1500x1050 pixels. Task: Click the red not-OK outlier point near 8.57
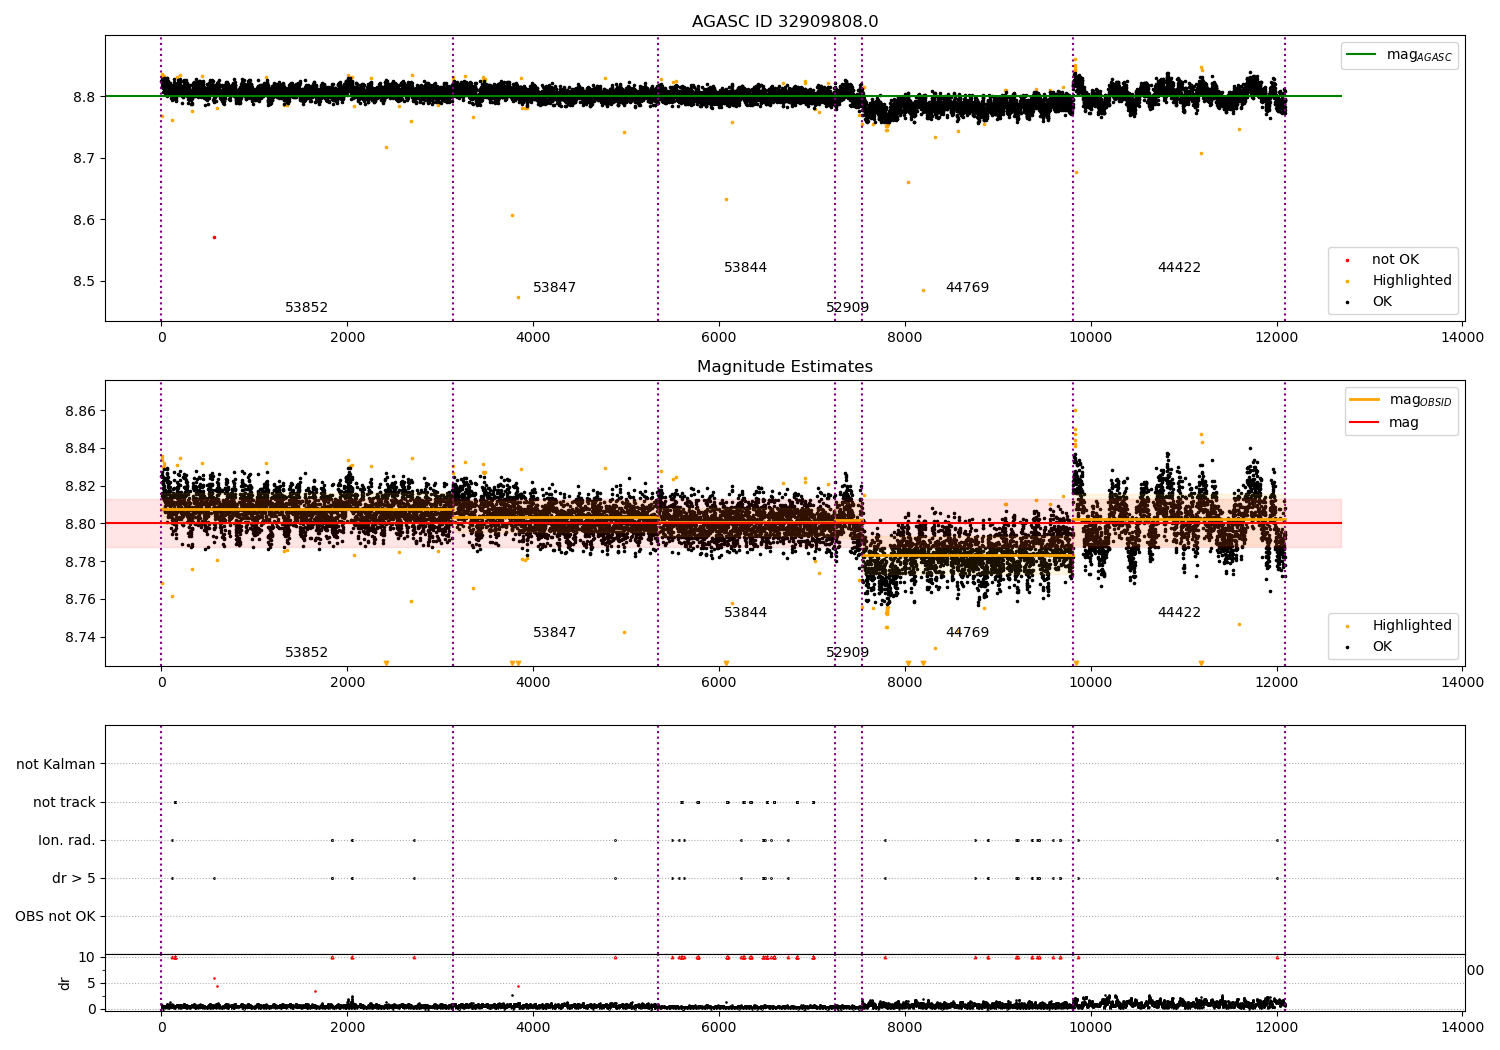pyautogui.click(x=214, y=237)
